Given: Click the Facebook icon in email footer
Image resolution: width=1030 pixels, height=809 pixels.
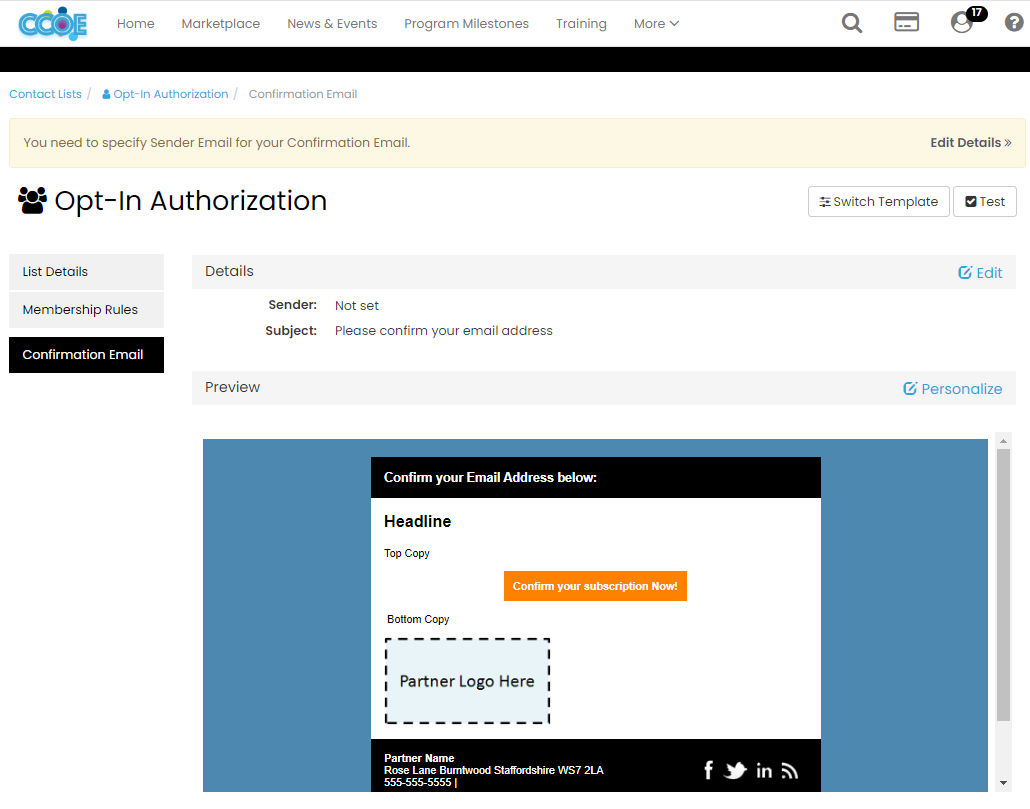Looking at the screenshot, I should click(x=708, y=769).
